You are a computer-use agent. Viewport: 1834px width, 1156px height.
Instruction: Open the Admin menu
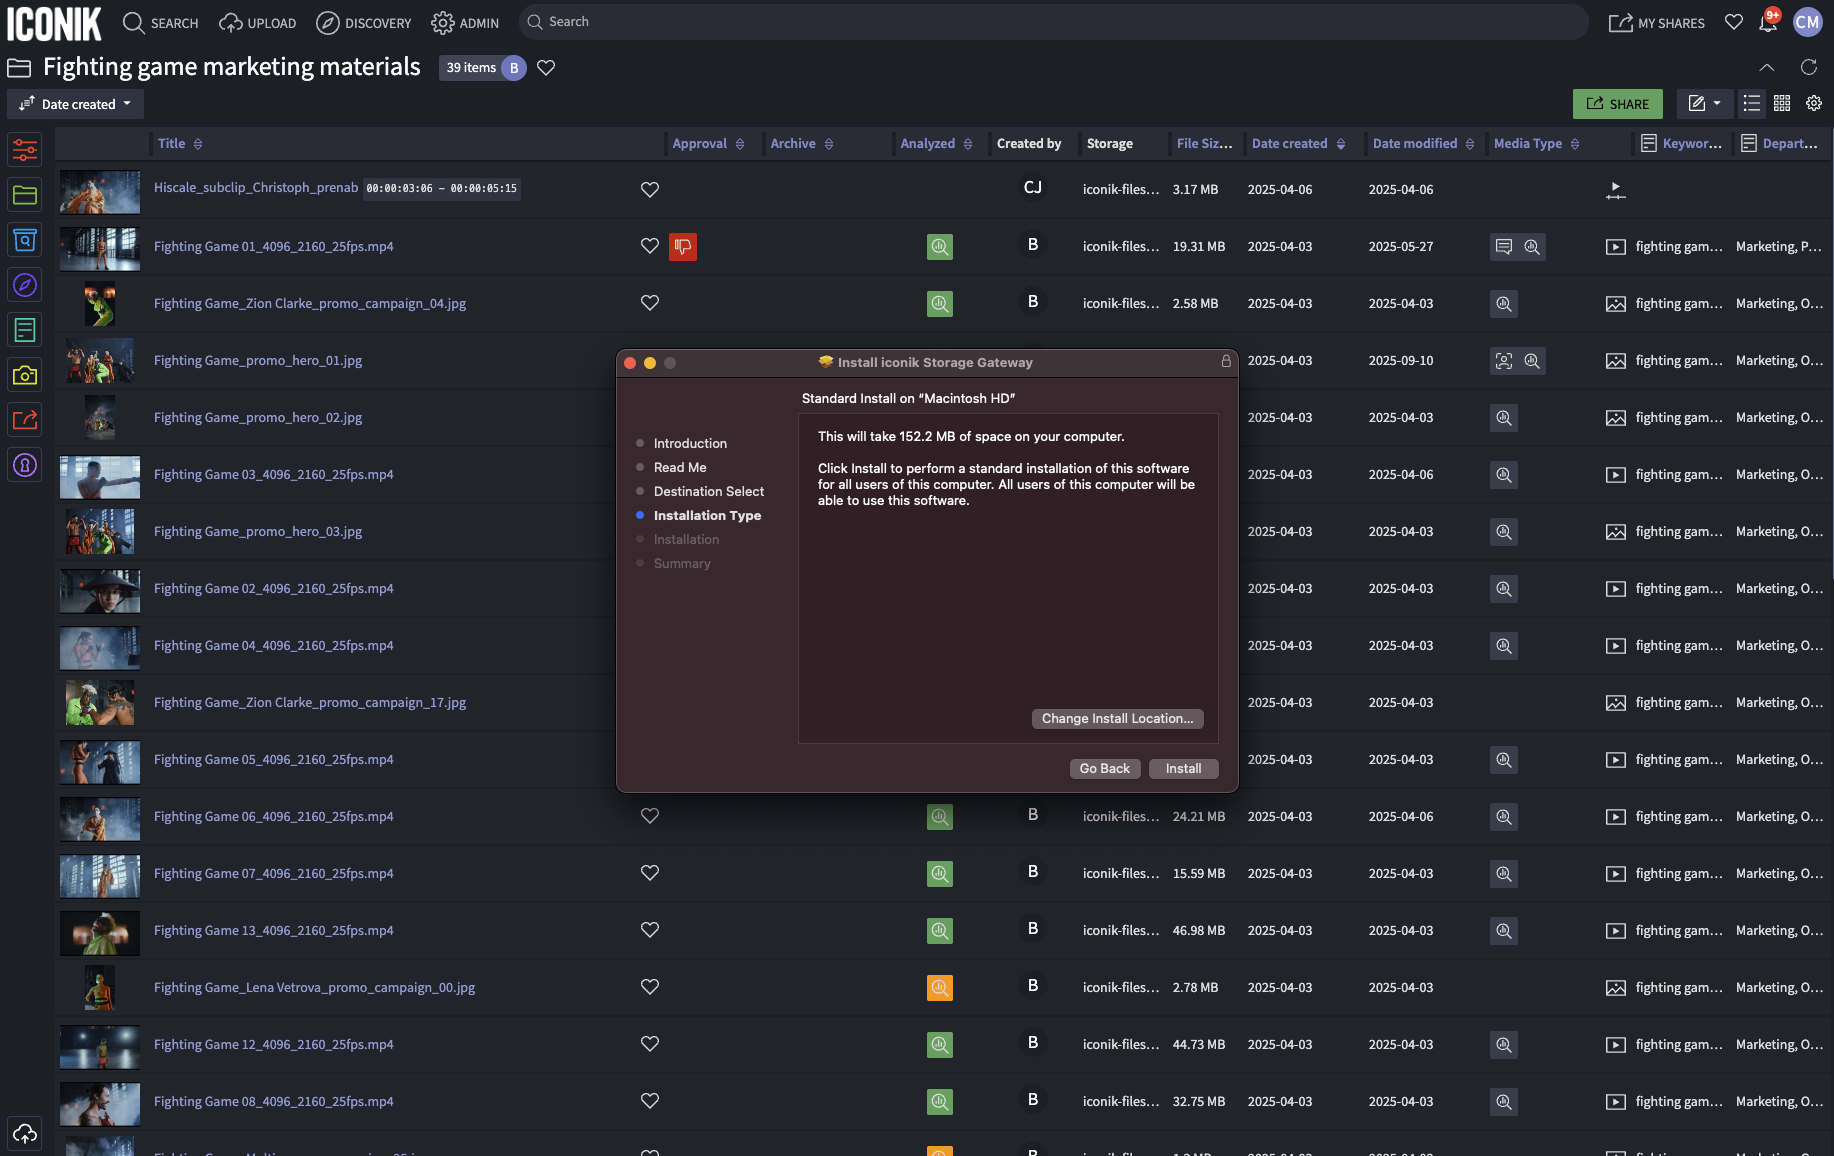click(x=465, y=23)
